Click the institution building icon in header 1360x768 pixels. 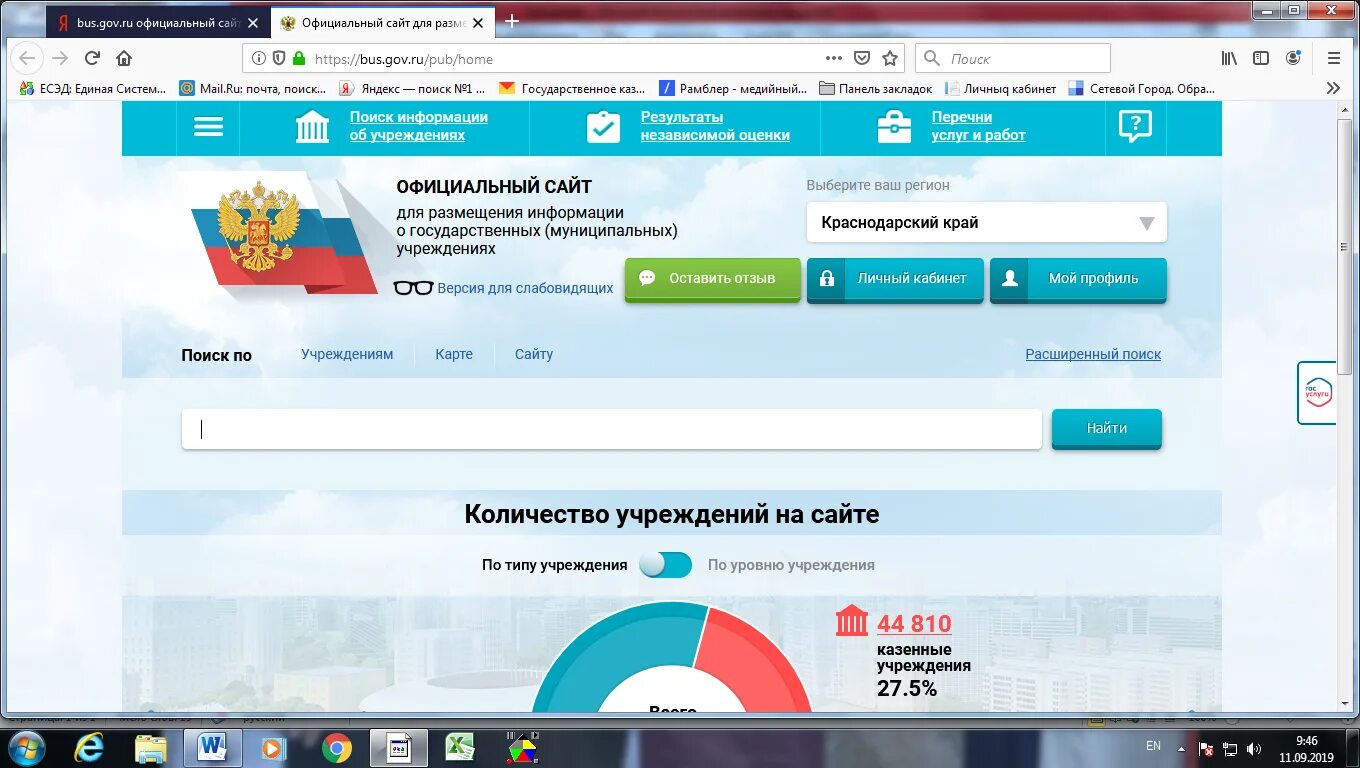point(313,127)
